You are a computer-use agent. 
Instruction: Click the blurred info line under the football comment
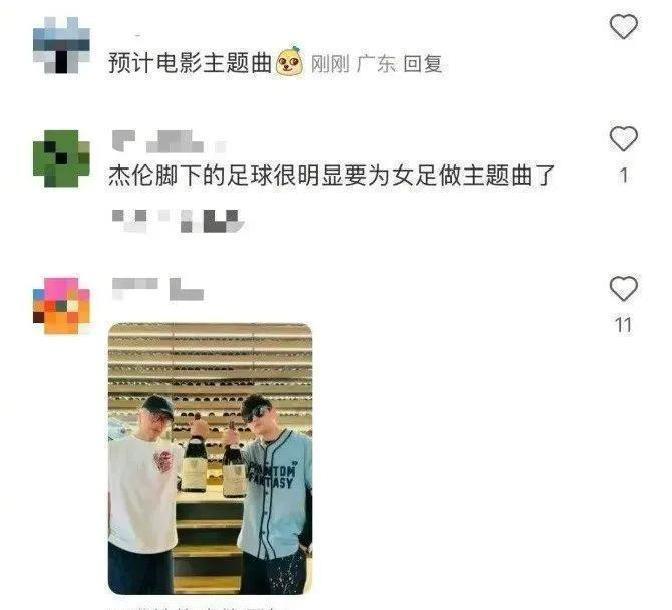(178, 221)
